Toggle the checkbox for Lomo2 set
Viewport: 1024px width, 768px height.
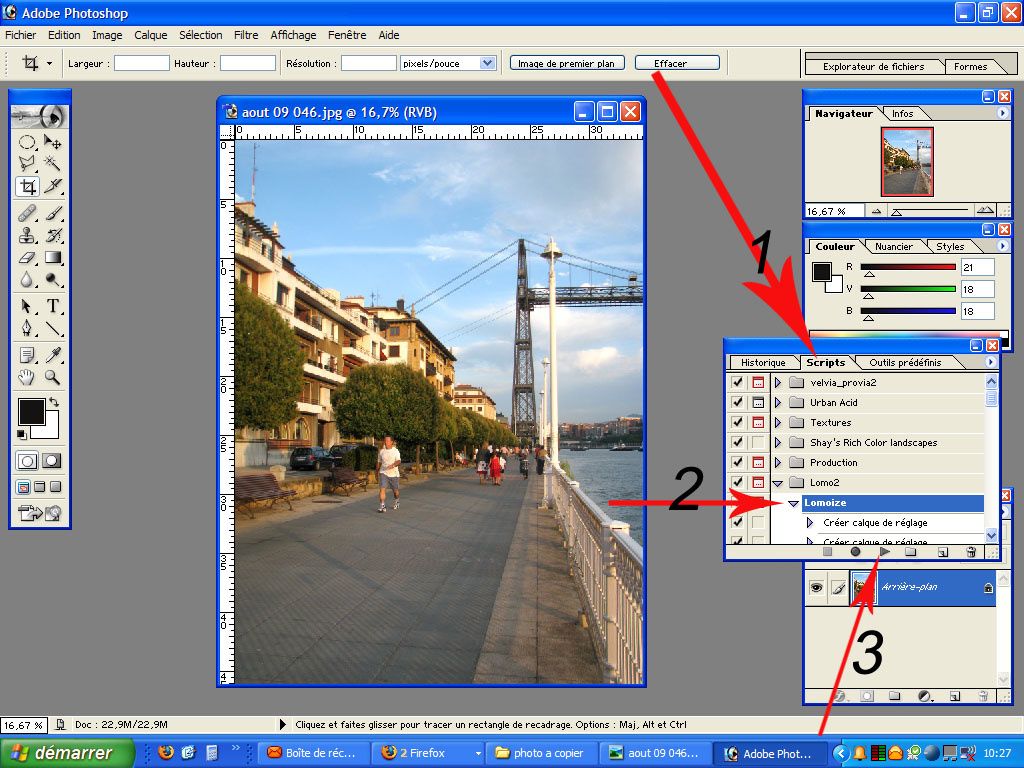pos(737,482)
